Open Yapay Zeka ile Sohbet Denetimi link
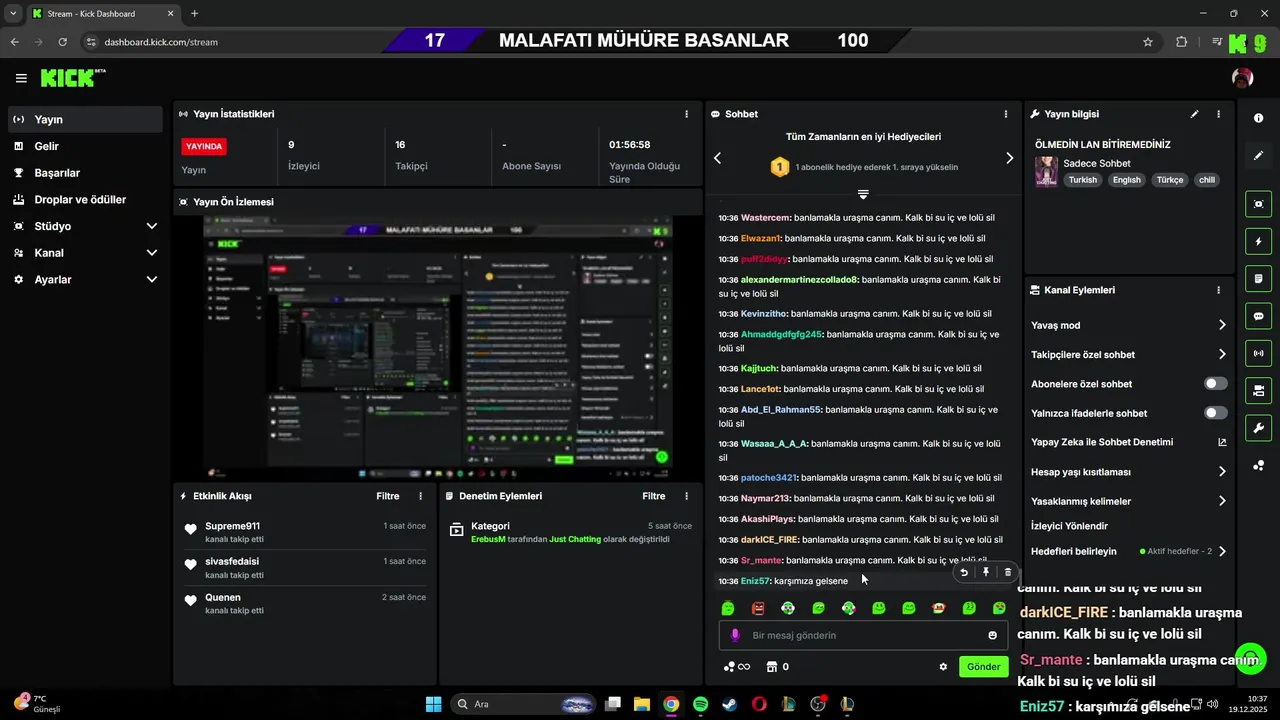Screen dimensions: 1280x720 pyautogui.click(x=1129, y=442)
